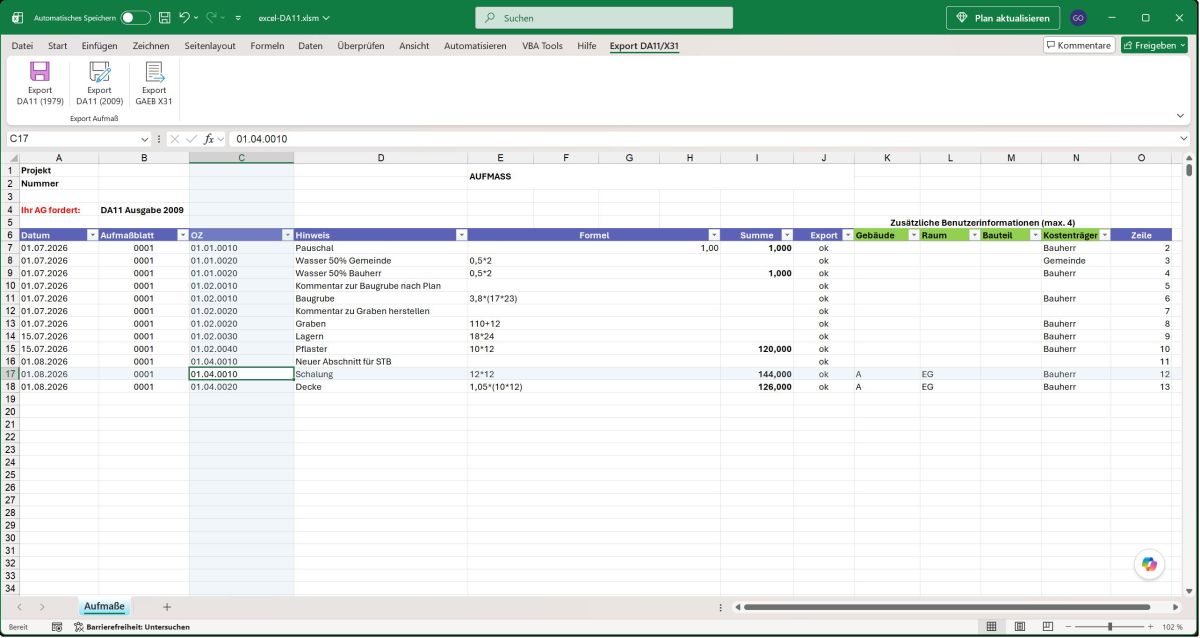The width and height of the screenshot is (1200, 638).
Task: Click Barrierefreiheit: Untersuchen in status bar
Action: pyautogui.click(x=131, y=627)
